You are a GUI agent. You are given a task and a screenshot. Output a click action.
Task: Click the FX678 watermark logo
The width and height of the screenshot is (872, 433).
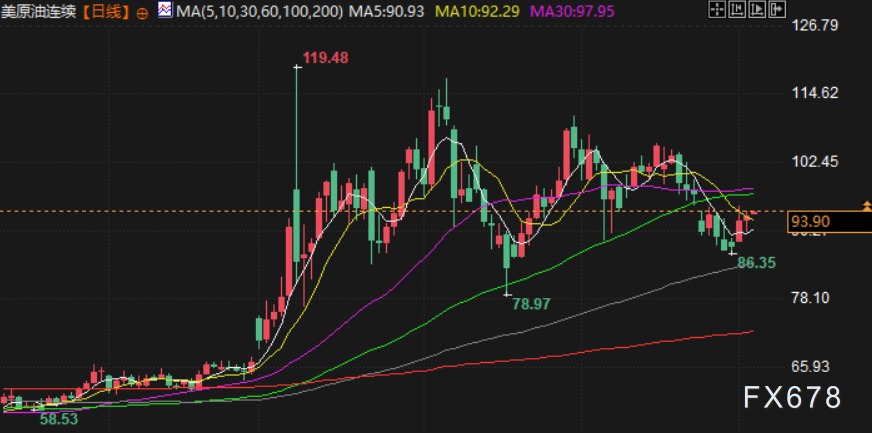coord(792,397)
